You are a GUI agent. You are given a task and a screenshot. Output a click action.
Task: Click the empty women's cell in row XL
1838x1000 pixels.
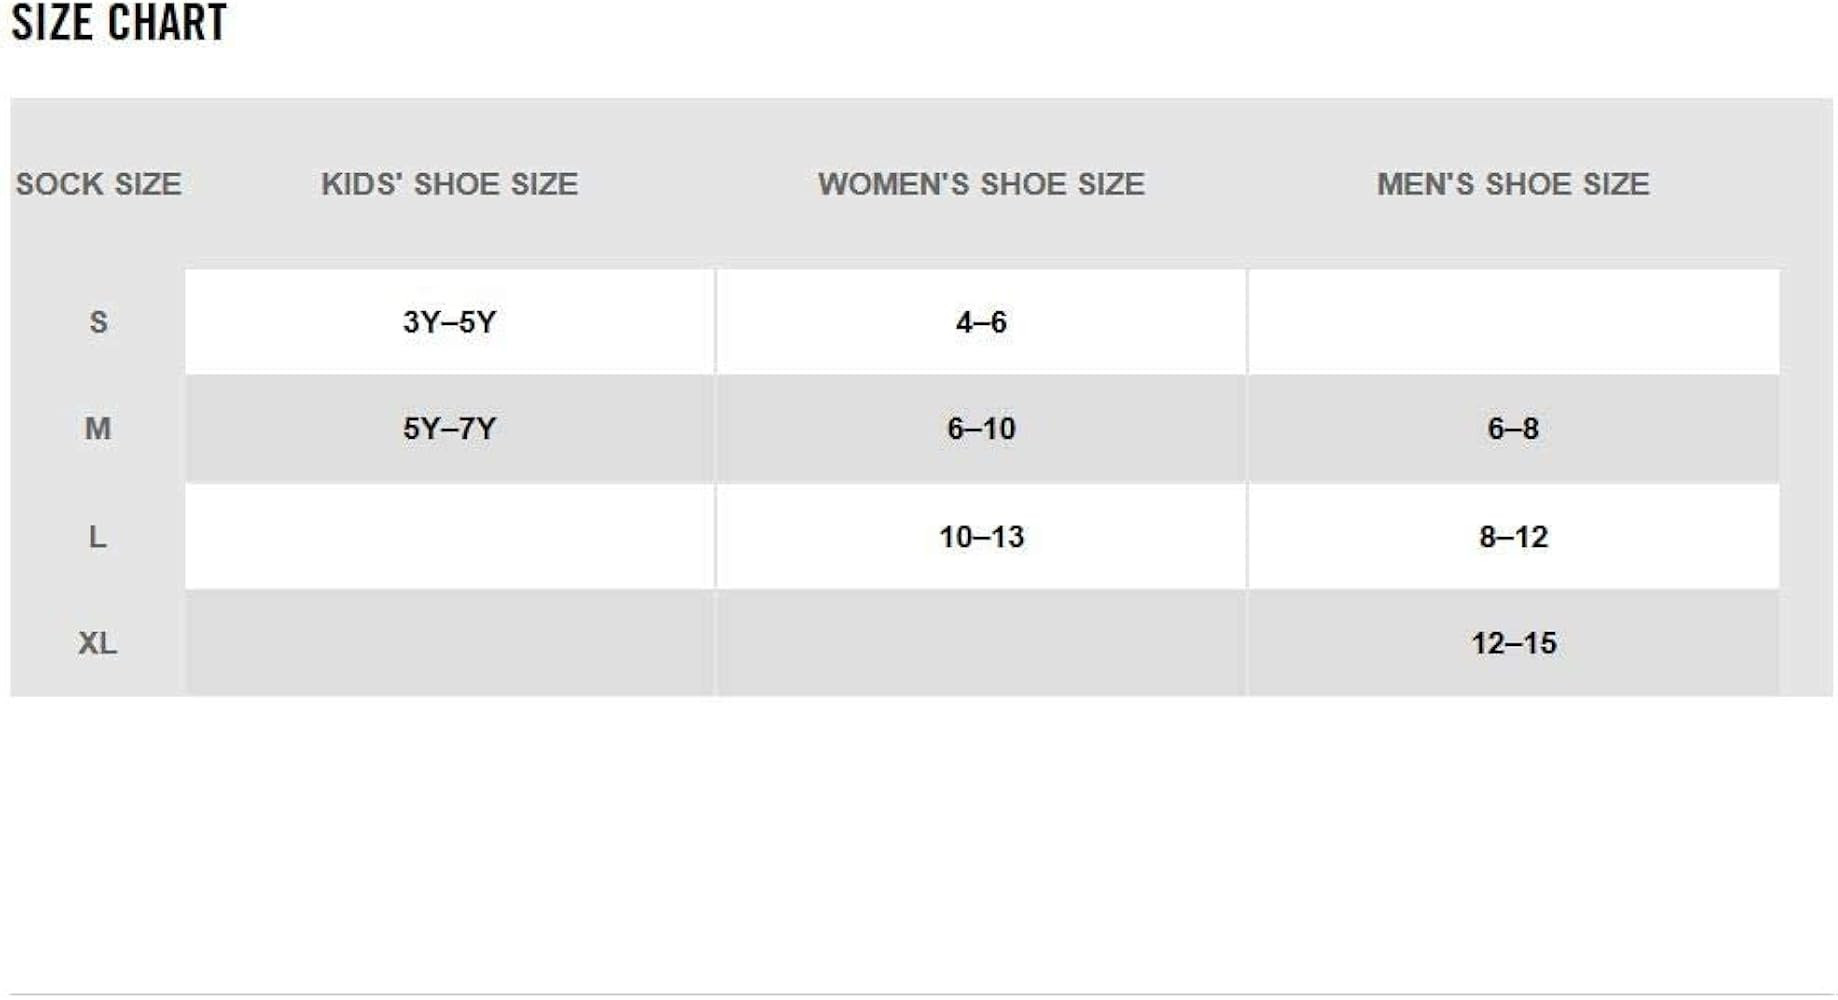click(x=981, y=643)
